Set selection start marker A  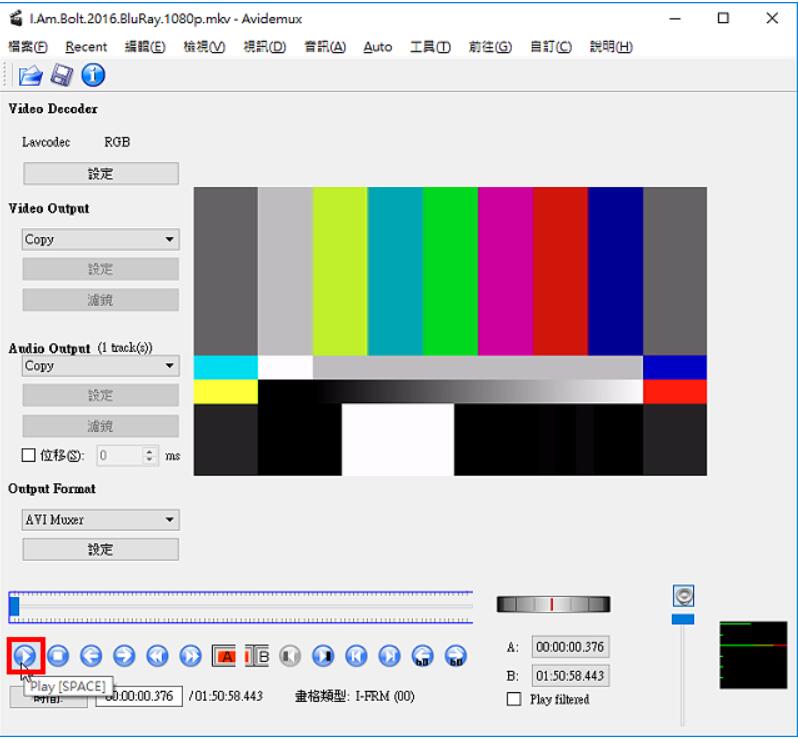coord(223,656)
